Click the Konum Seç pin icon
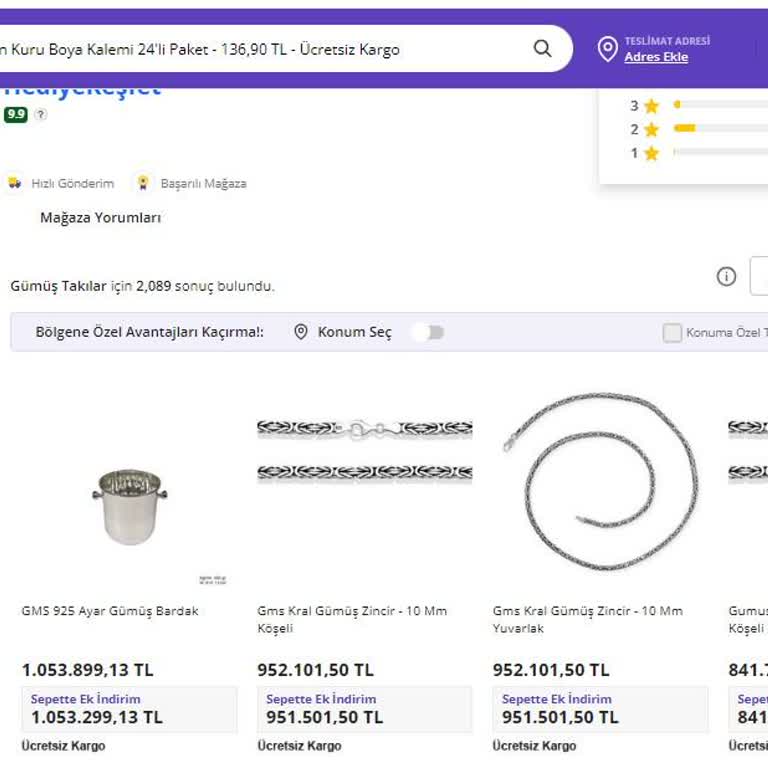The width and height of the screenshot is (768, 768). (x=301, y=332)
